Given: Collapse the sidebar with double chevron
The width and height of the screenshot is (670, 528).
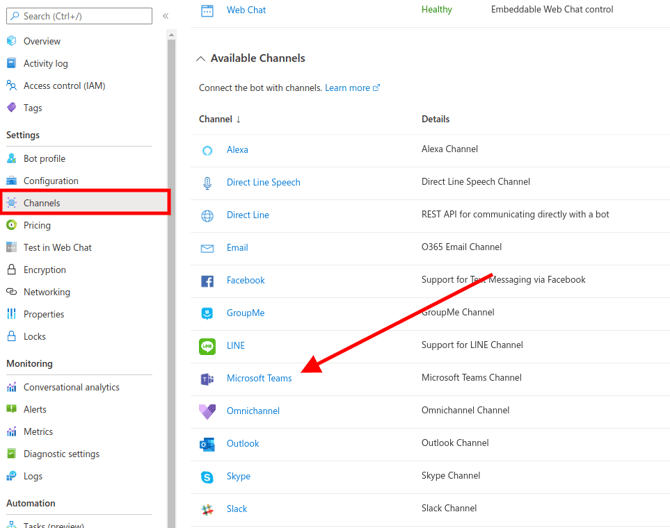Looking at the screenshot, I should pyautogui.click(x=166, y=16).
